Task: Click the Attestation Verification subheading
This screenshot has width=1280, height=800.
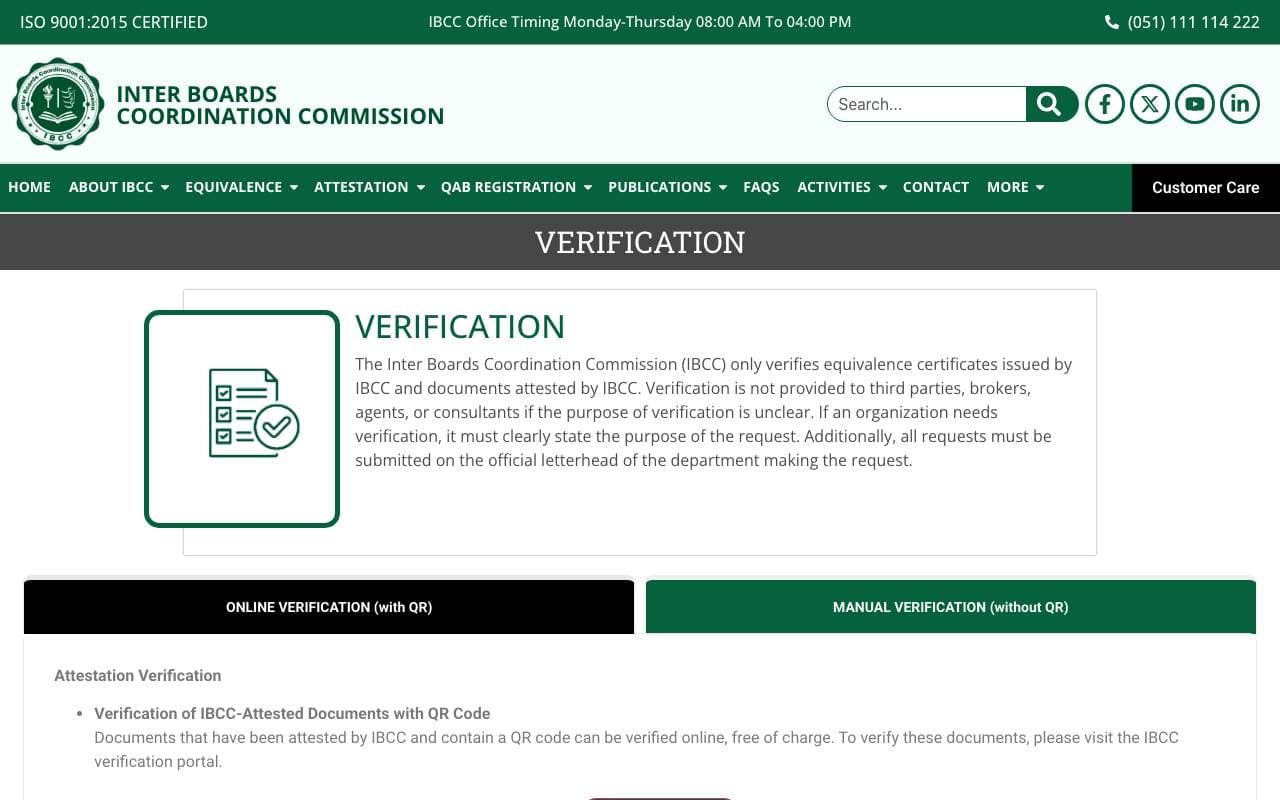Action: pyautogui.click(x=138, y=675)
